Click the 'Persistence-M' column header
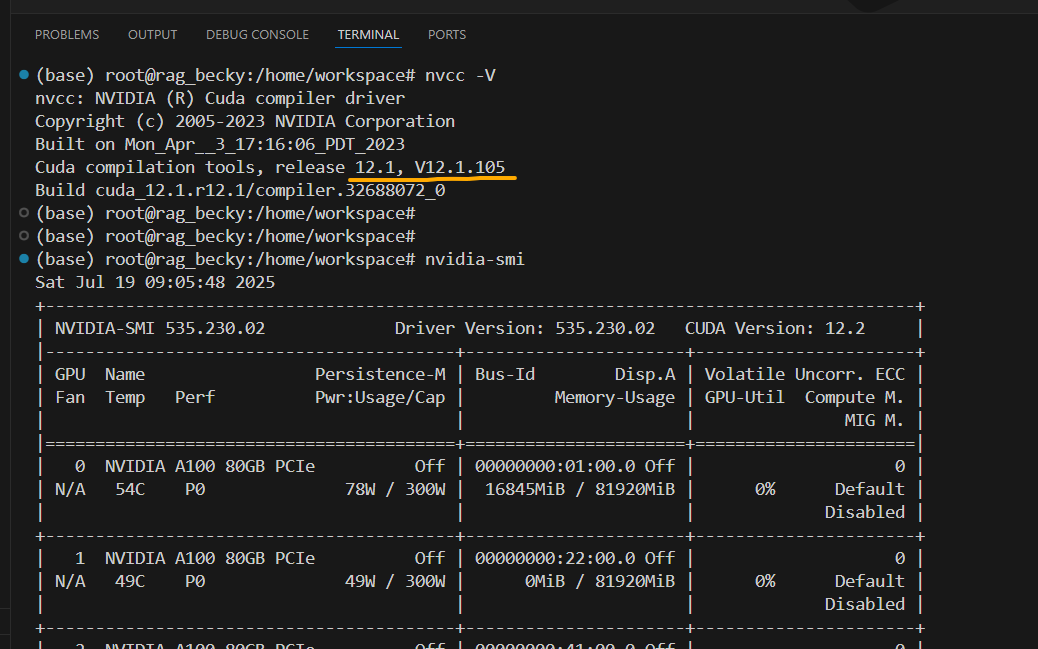1038x649 pixels. 380,374
